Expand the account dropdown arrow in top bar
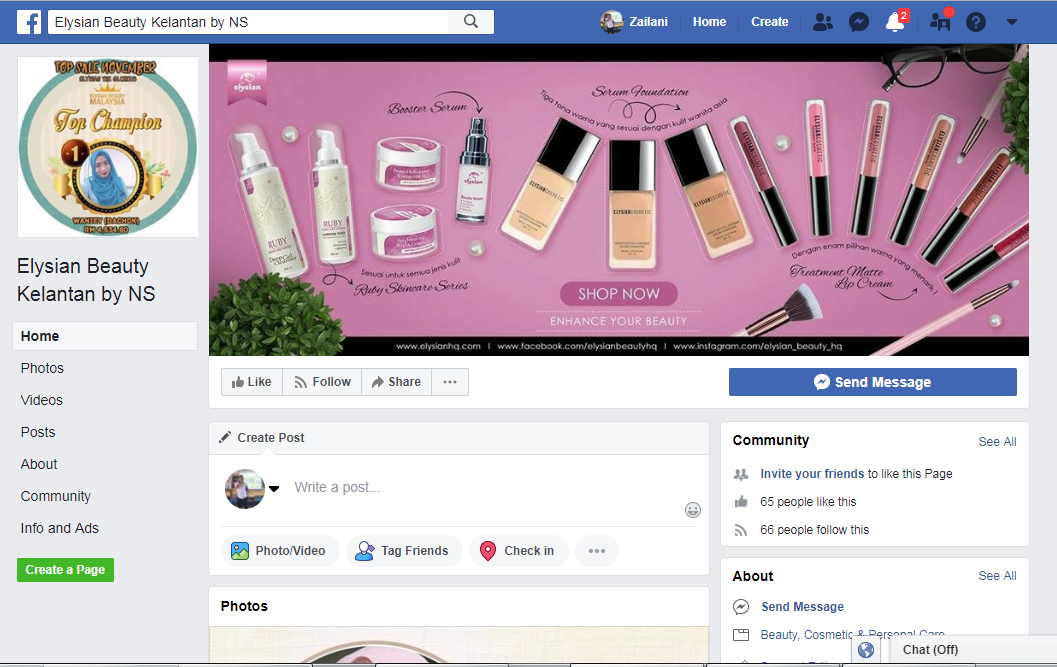The image size is (1057, 667). pos(1011,22)
